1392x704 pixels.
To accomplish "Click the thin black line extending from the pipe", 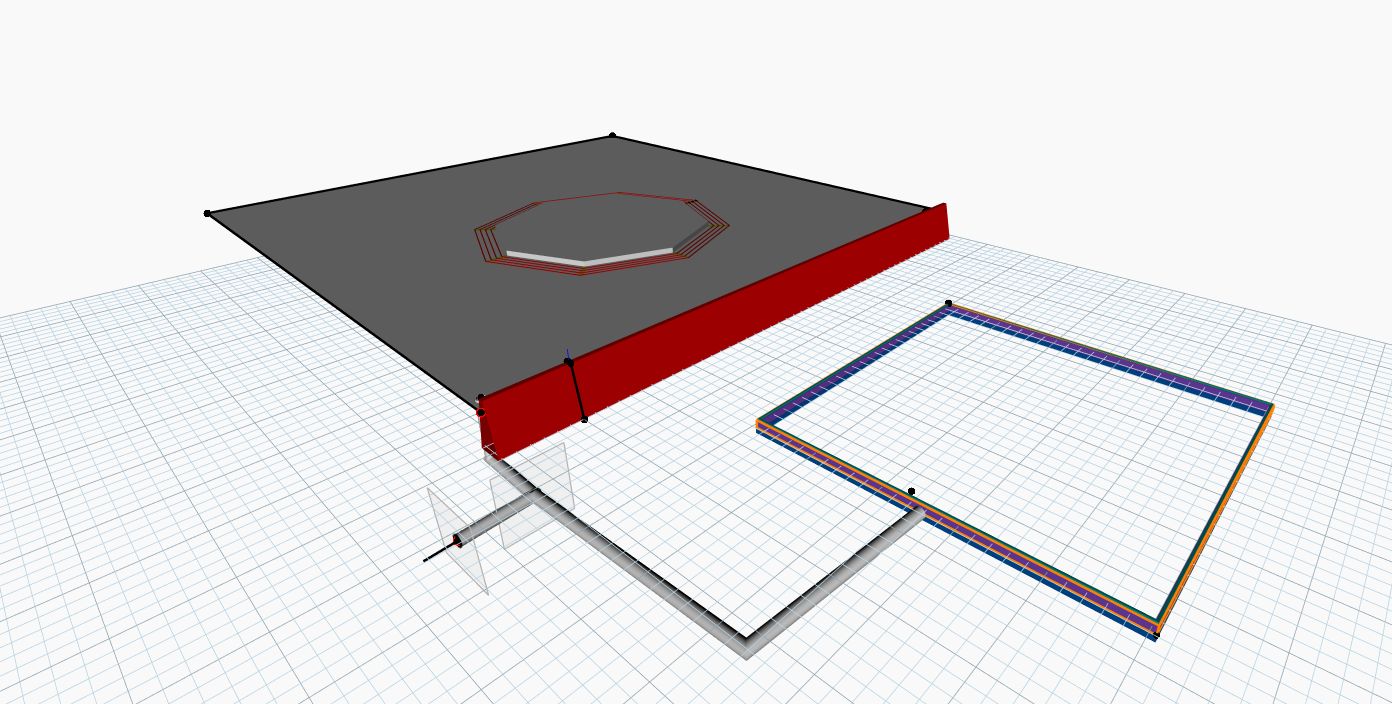I will click(x=438, y=553).
